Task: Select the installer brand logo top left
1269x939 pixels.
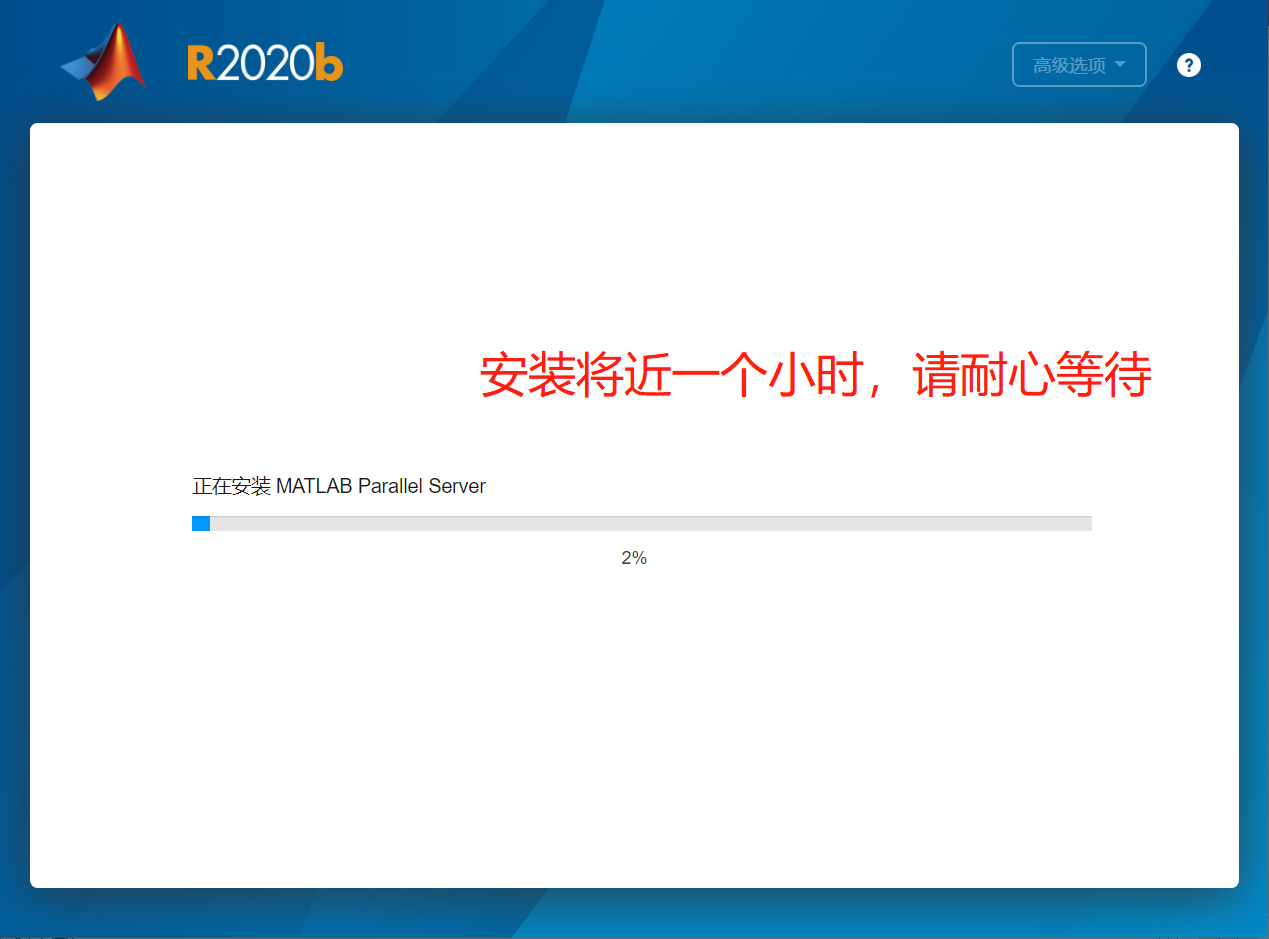Action: click(x=103, y=60)
